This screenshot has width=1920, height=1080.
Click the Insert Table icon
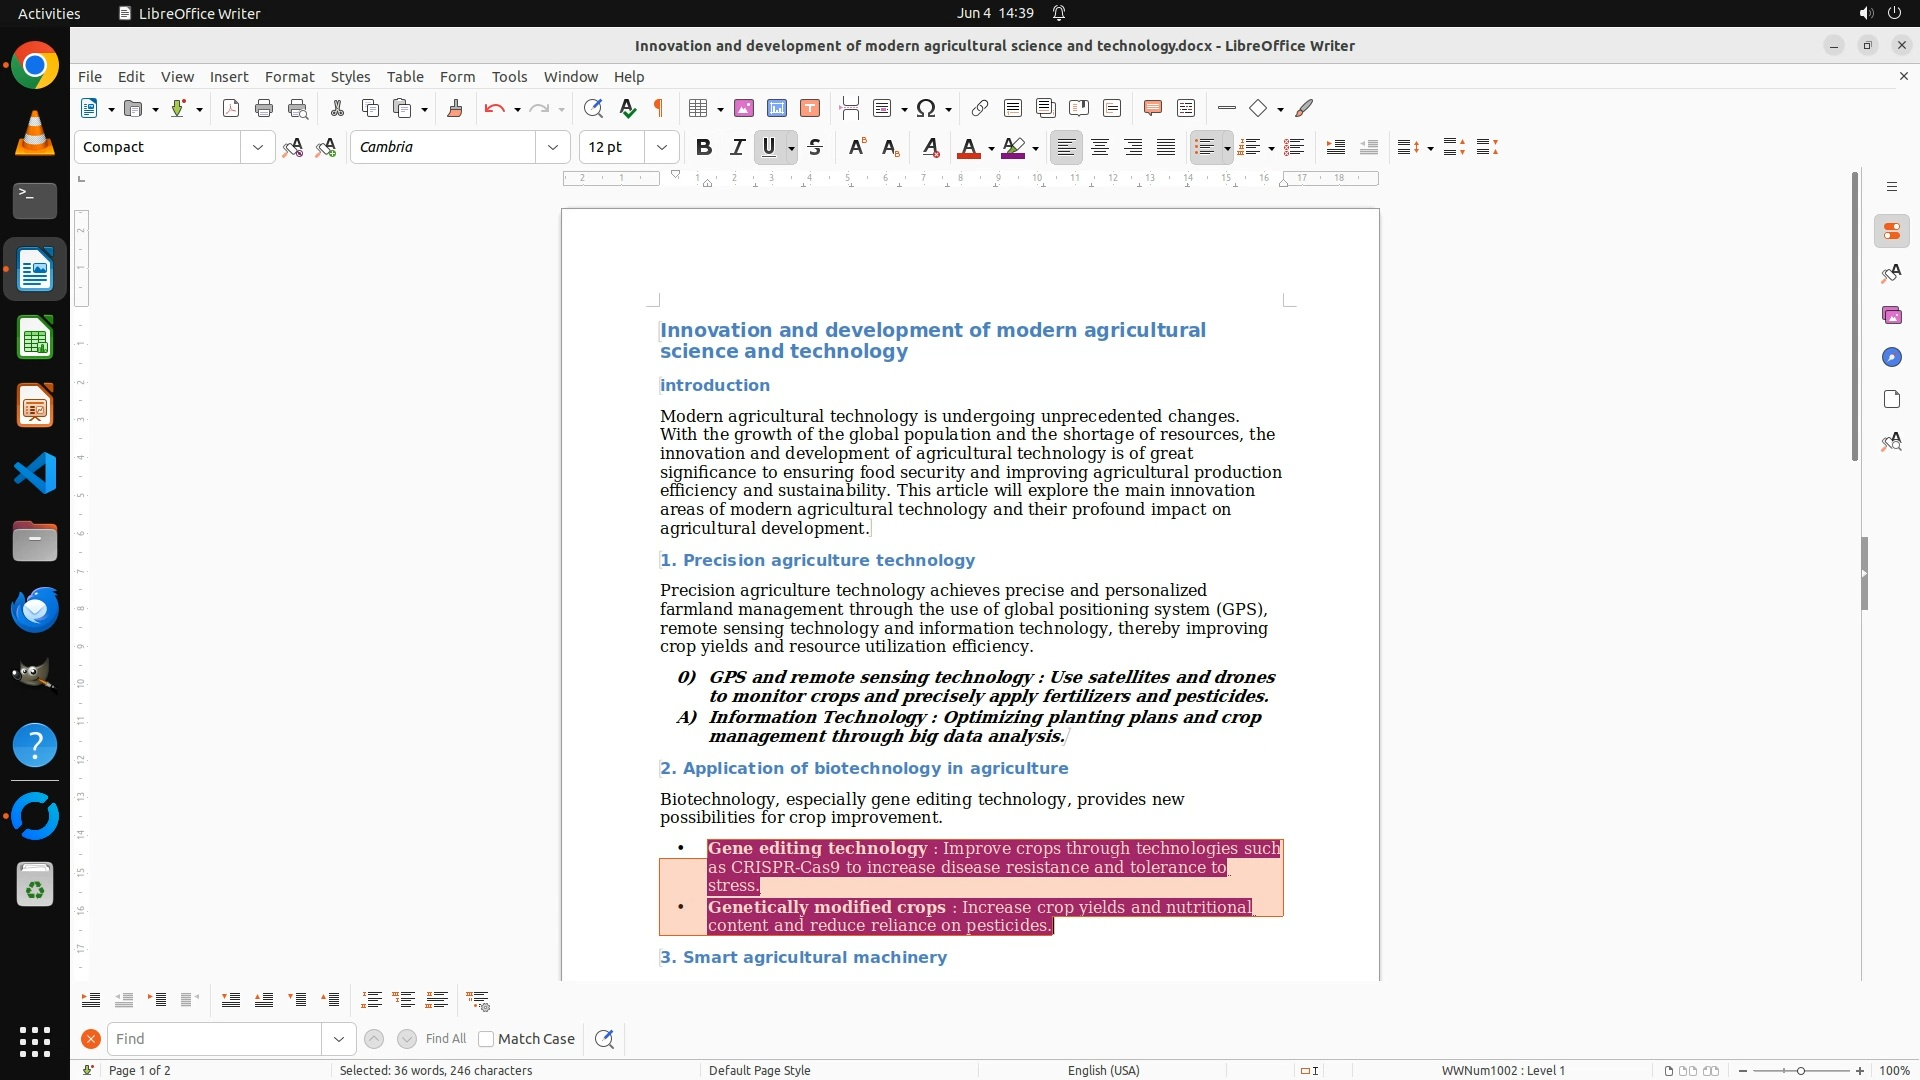coord(699,108)
